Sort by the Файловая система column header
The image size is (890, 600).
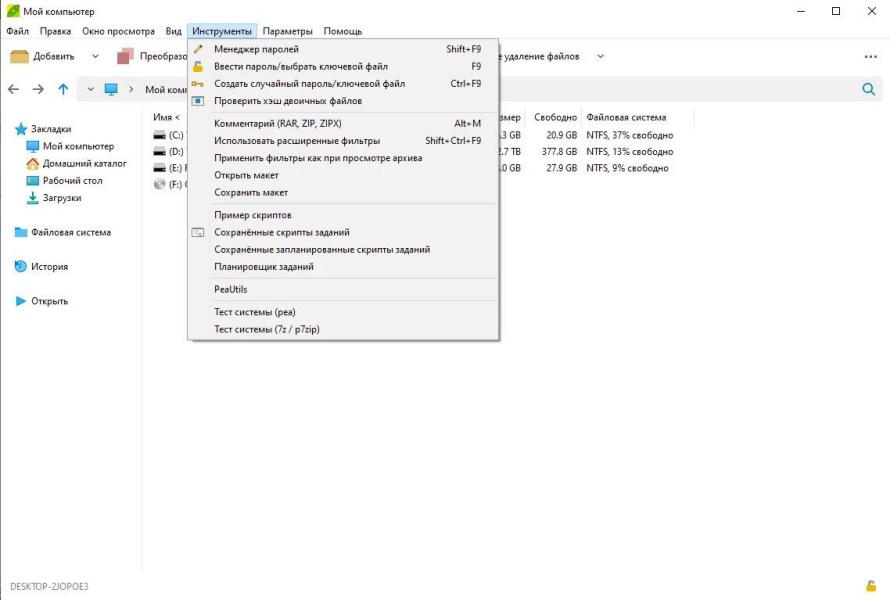coord(626,118)
